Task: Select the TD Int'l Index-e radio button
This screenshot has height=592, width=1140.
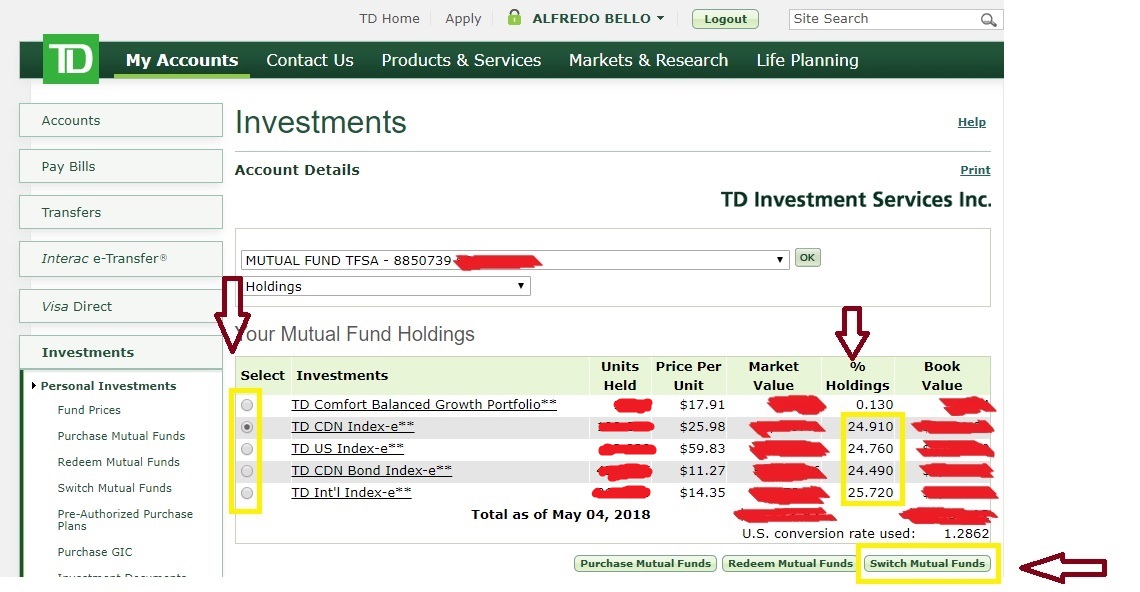Action: click(x=247, y=492)
